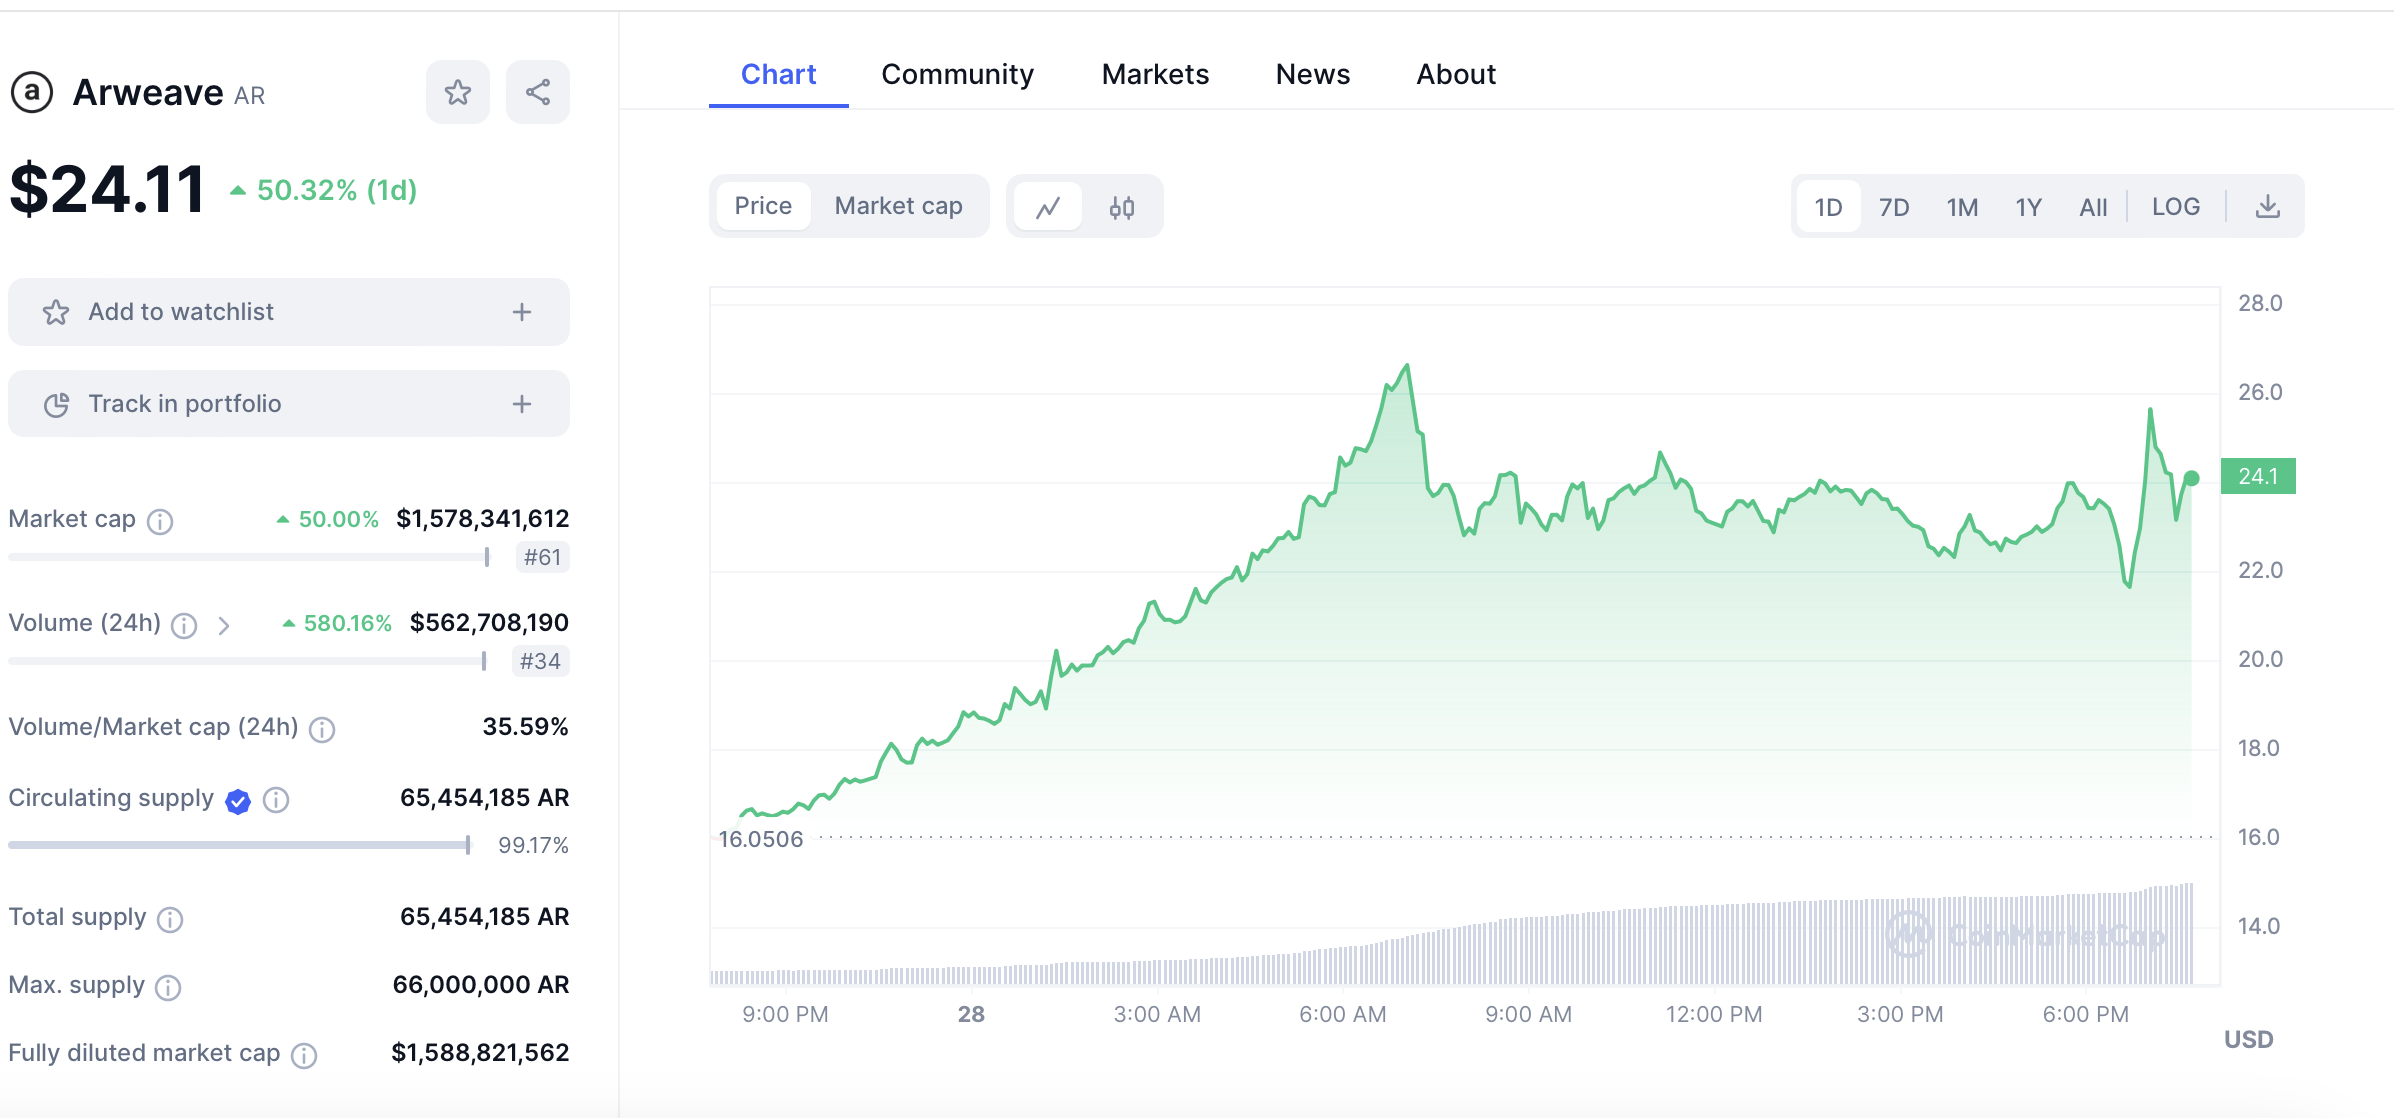Click Max. supply info icon

click(168, 988)
